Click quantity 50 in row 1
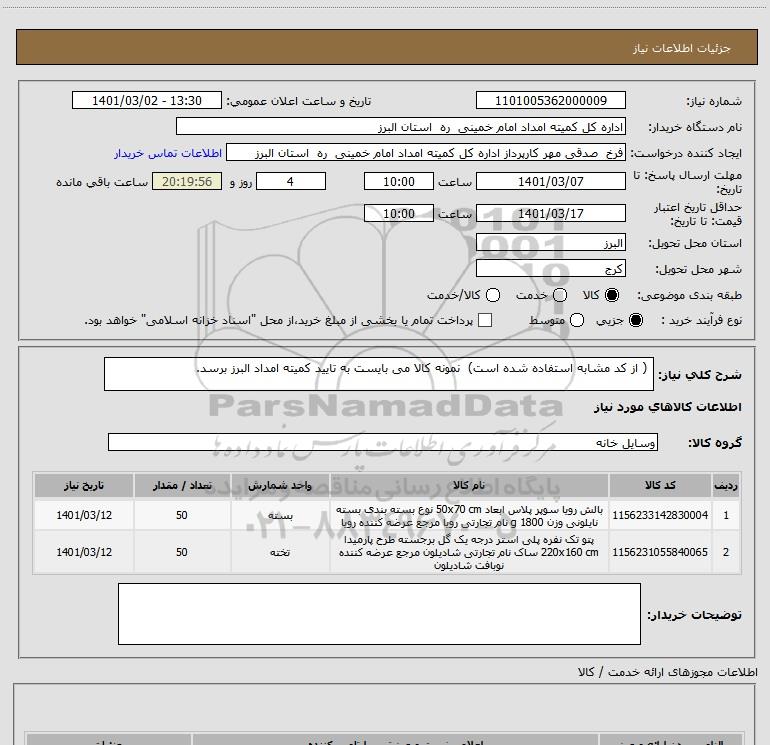The image size is (770, 745). [182, 515]
